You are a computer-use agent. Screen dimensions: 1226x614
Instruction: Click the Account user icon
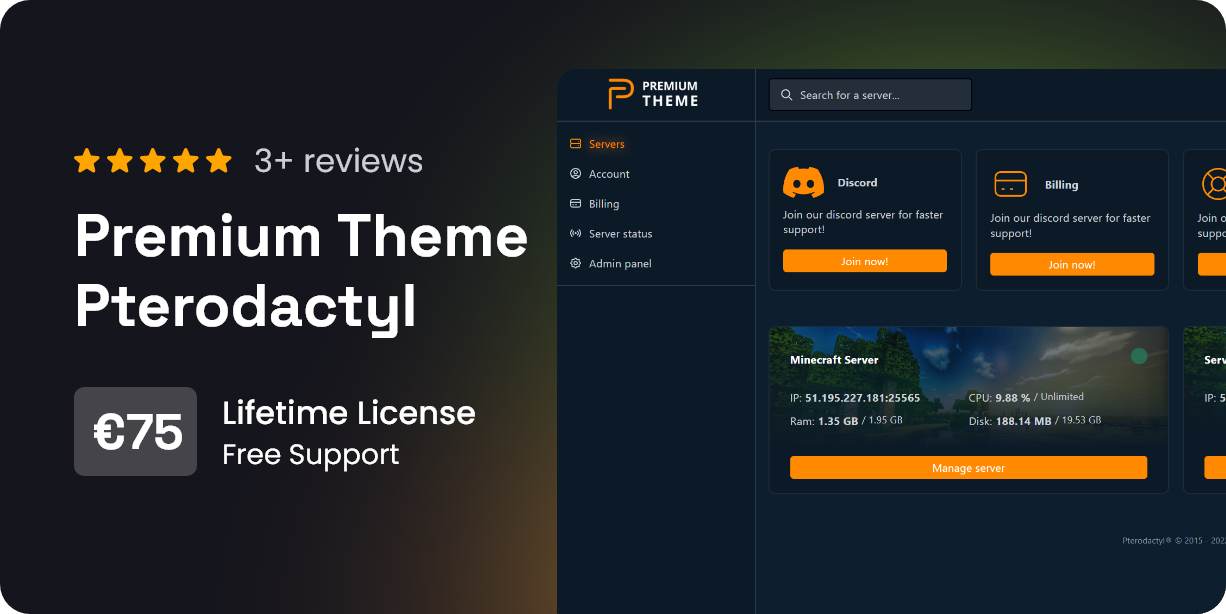[575, 174]
